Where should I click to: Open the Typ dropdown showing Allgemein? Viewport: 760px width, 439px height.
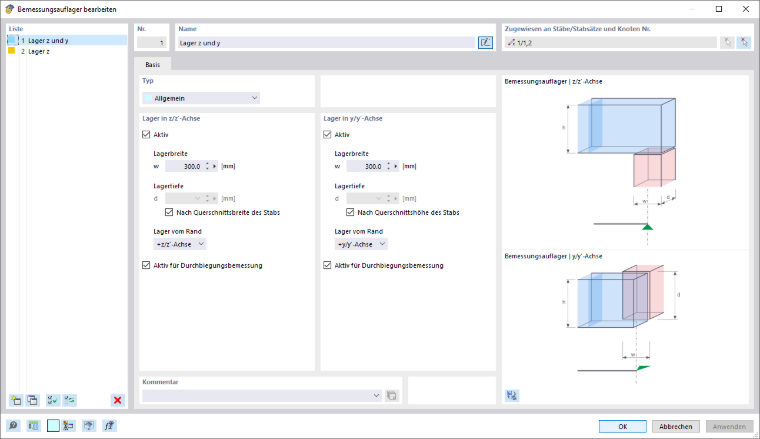pos(201,98)
